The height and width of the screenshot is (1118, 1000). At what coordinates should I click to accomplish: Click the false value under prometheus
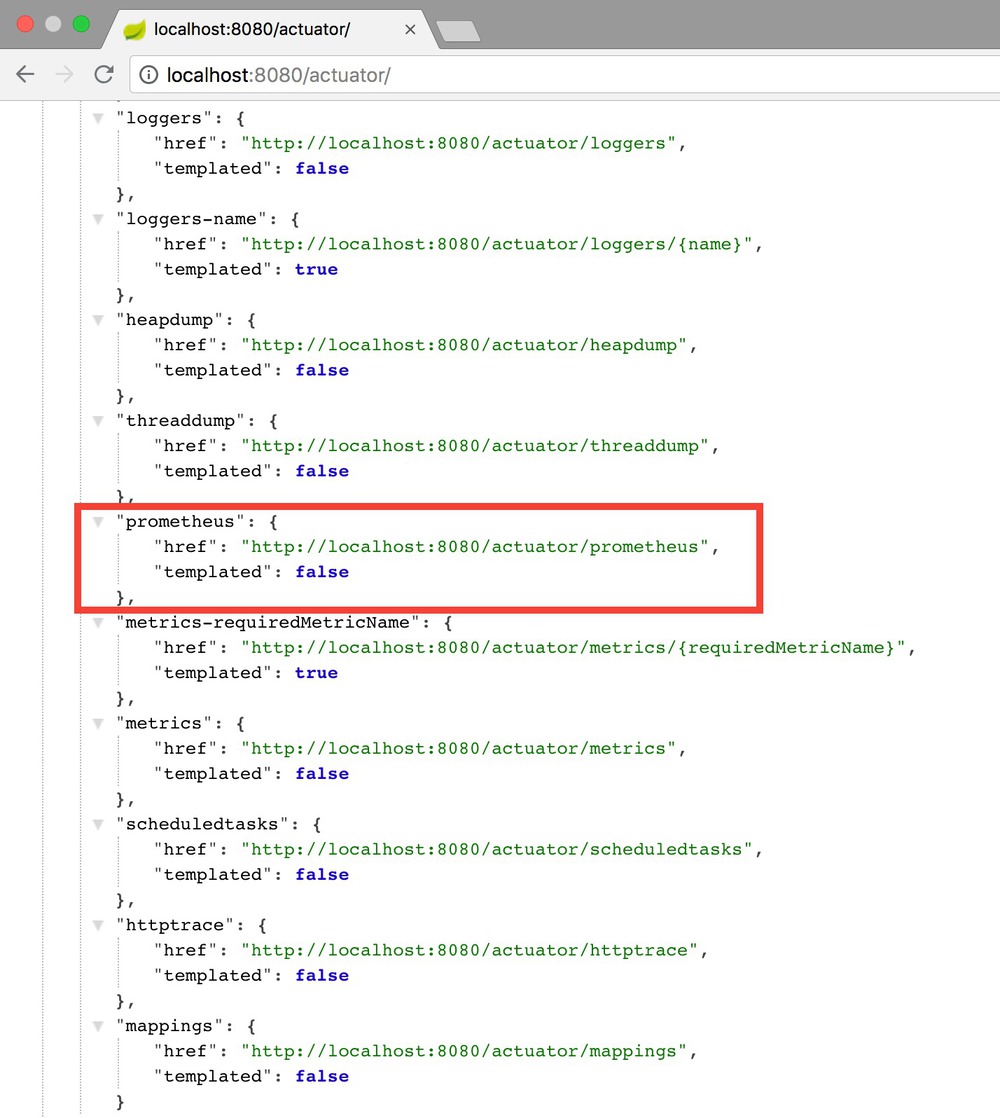click(322, 572)
